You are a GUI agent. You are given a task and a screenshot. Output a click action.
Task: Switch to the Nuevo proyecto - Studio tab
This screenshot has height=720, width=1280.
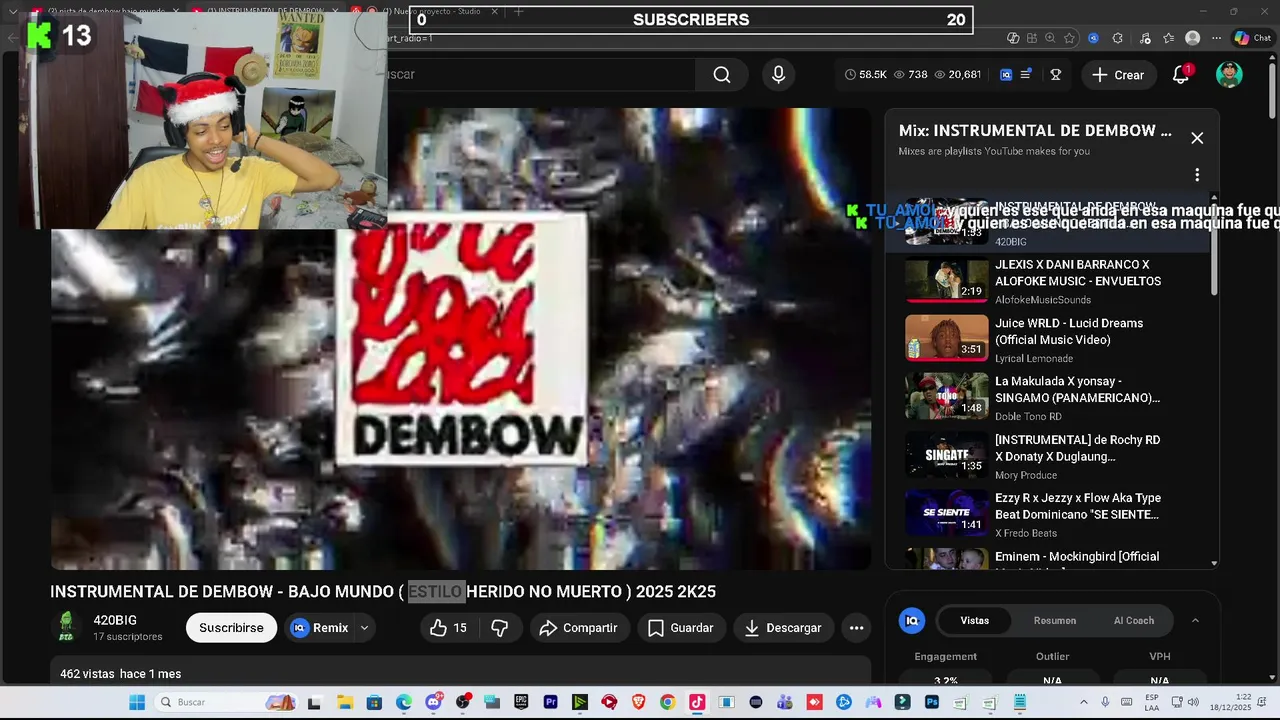[432, 11]
